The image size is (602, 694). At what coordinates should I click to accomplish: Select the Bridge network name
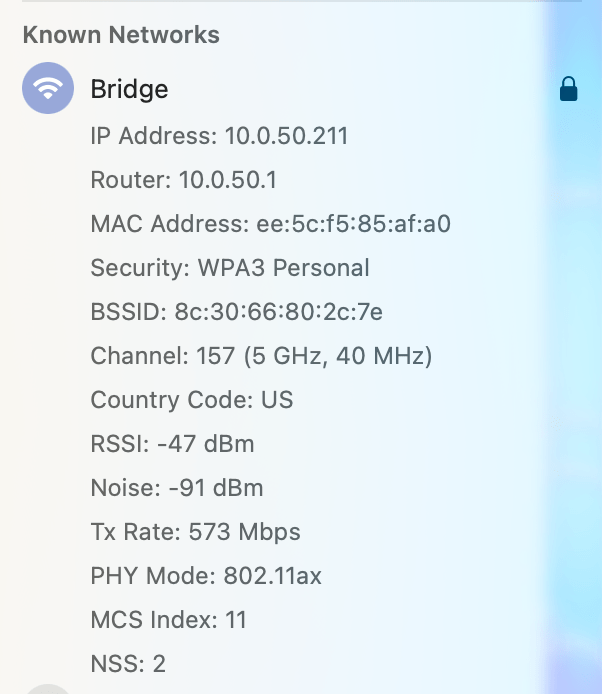129,89
